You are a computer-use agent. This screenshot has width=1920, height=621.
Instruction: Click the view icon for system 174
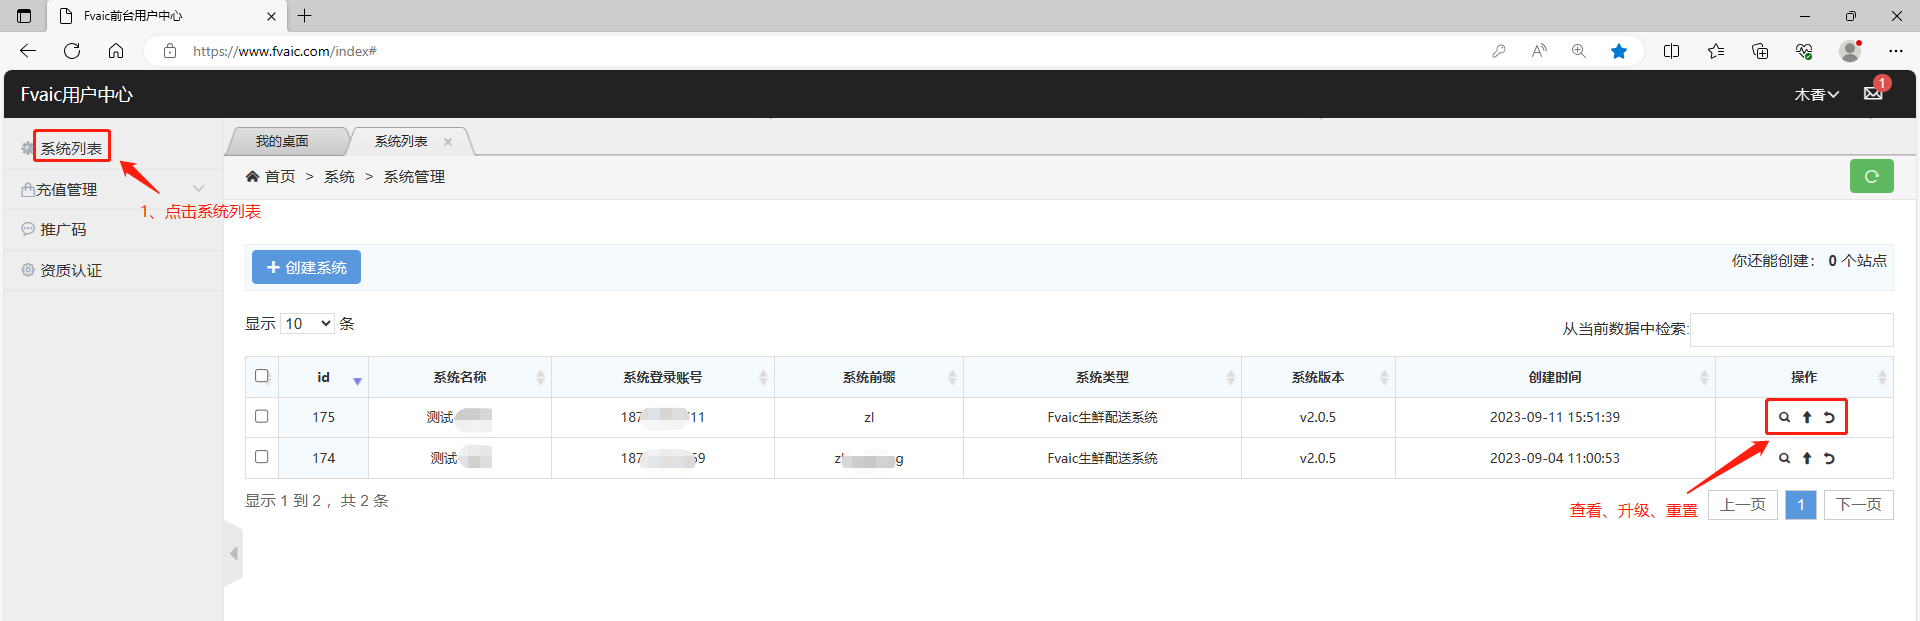point(1784,459)
